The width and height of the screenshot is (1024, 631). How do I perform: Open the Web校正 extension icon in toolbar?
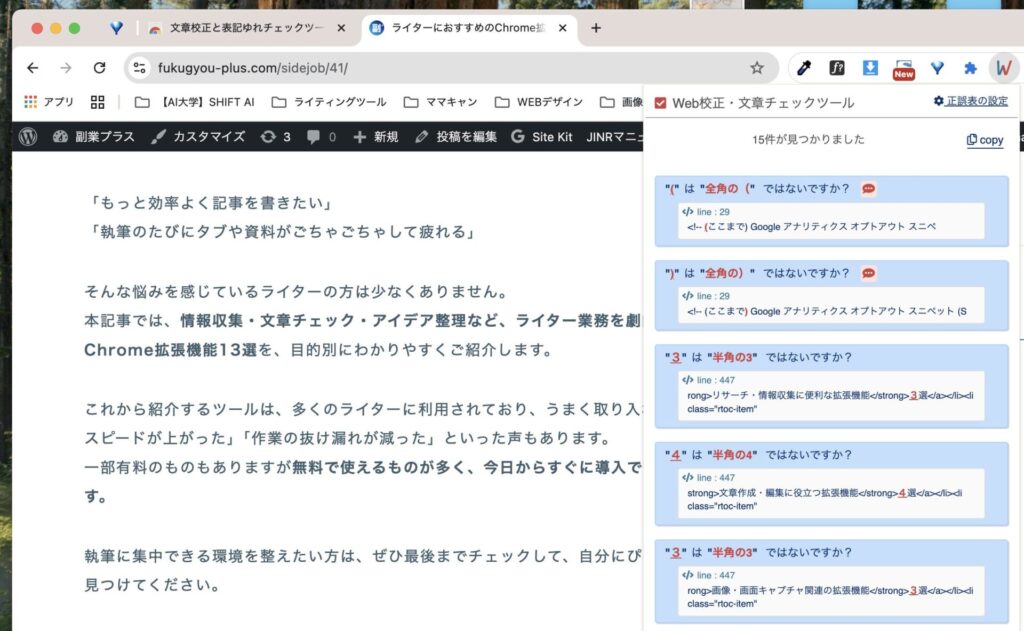point(1002,68)
